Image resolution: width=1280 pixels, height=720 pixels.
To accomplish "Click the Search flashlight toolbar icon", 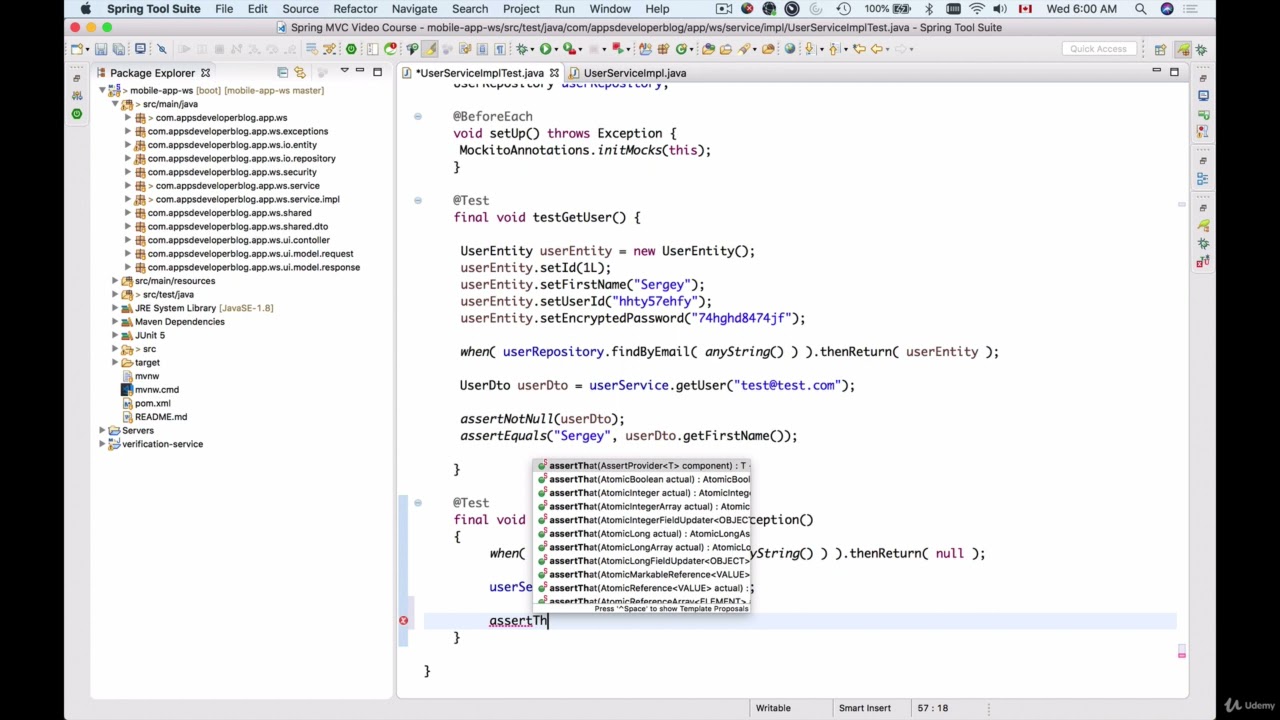I will 744,48.
